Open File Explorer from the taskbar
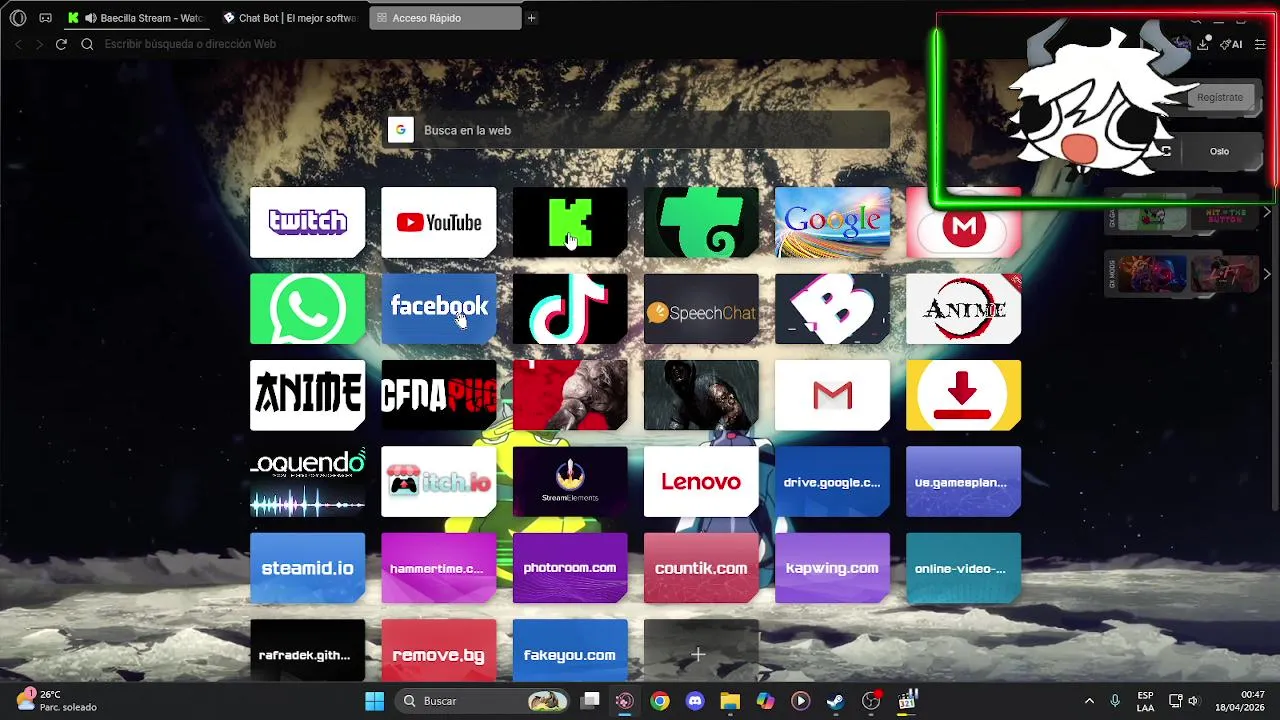 pos(730,701)
